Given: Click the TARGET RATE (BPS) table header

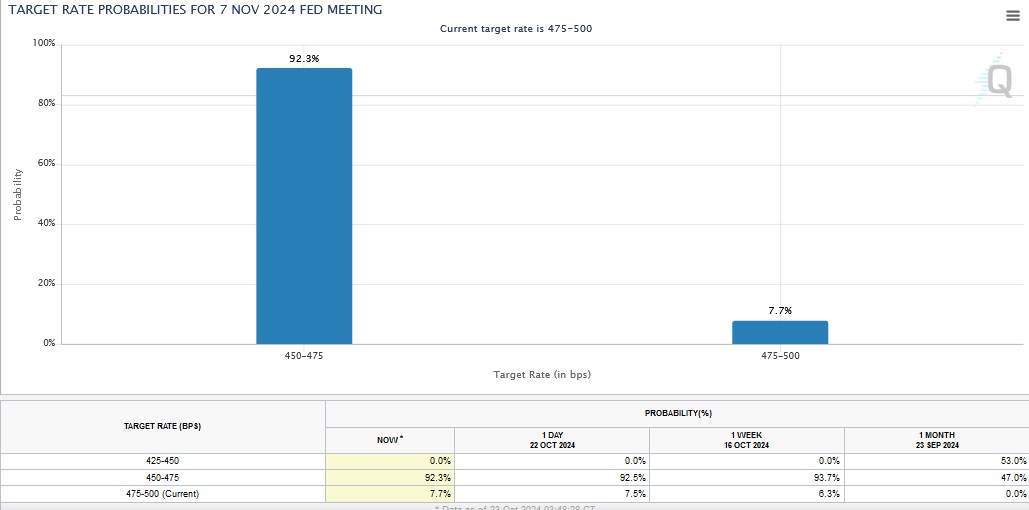Looking at the screenshot, I should click(x=163, y=426).
